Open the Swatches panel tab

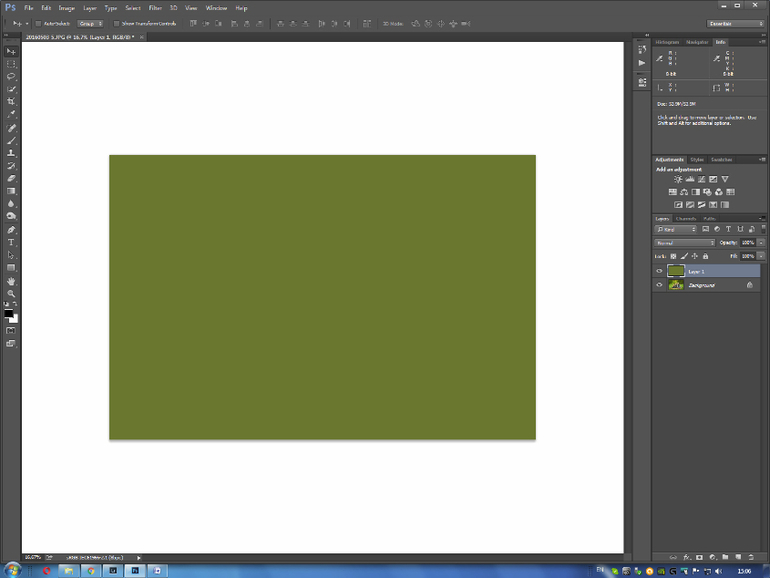(721, 159)
